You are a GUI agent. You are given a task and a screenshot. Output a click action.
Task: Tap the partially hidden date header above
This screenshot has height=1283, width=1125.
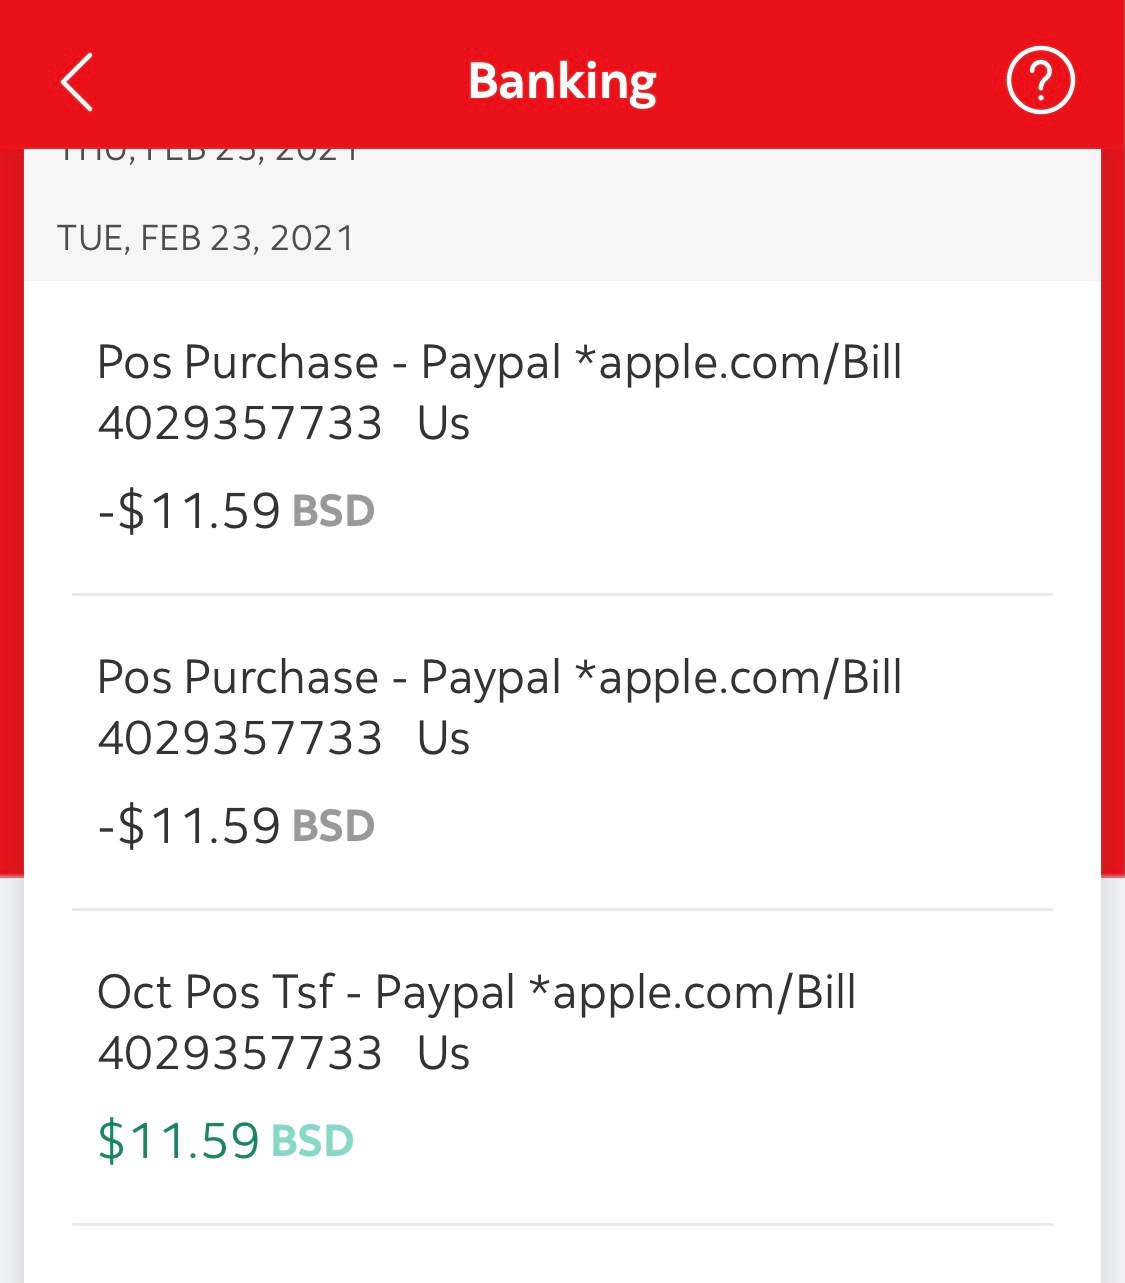(210, 155)
